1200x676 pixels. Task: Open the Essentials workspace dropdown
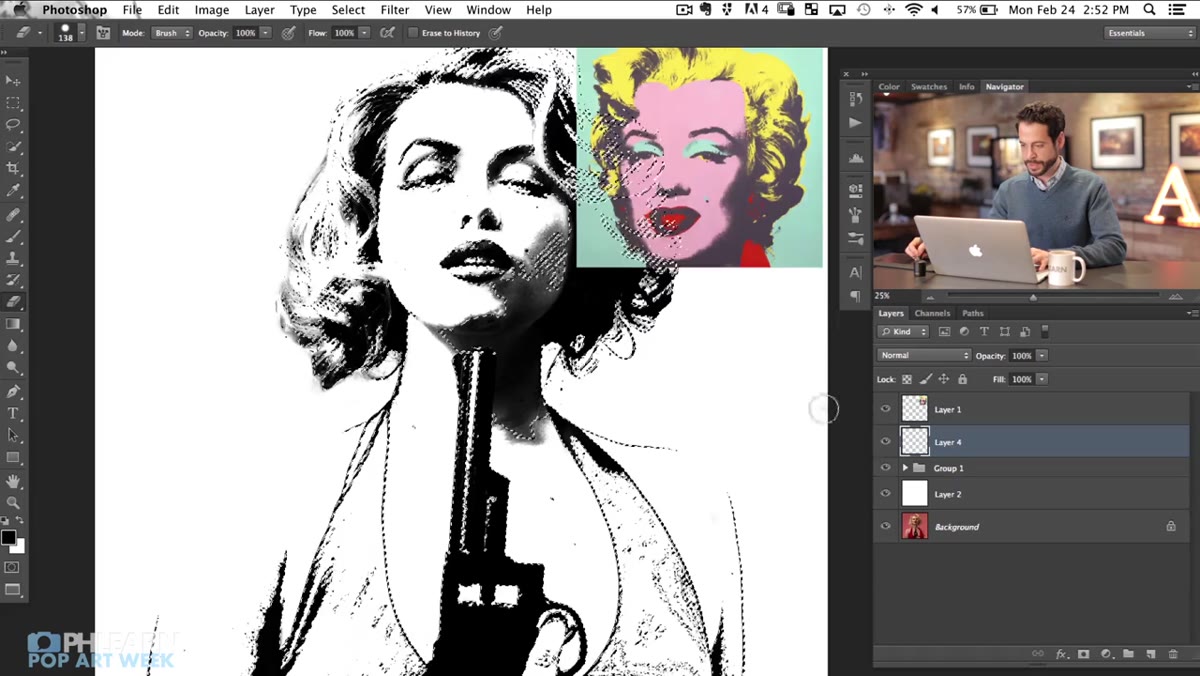1150,33
